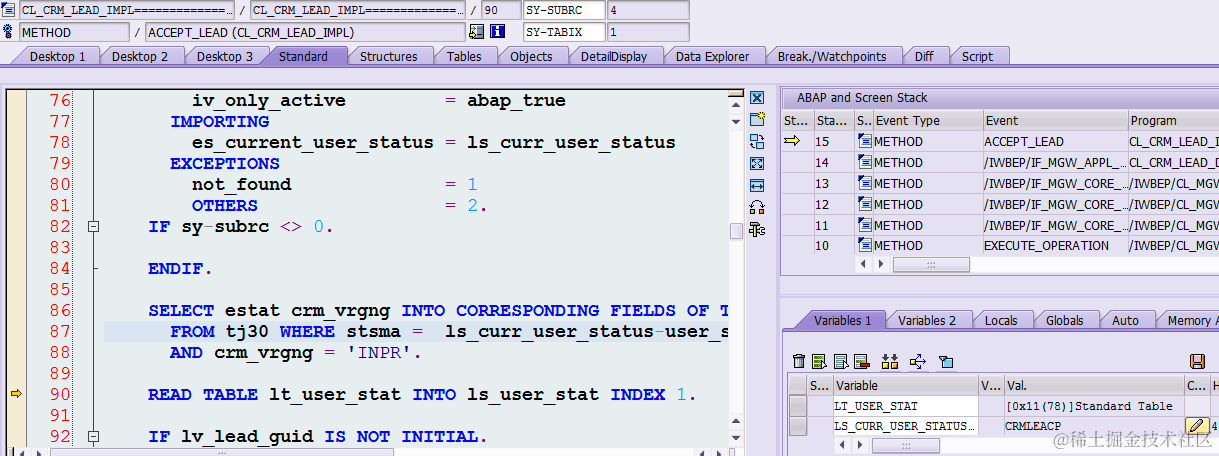Screen dimensions: 1219x456
Task: Open the Script tab
Action: [x=977, y=56]
